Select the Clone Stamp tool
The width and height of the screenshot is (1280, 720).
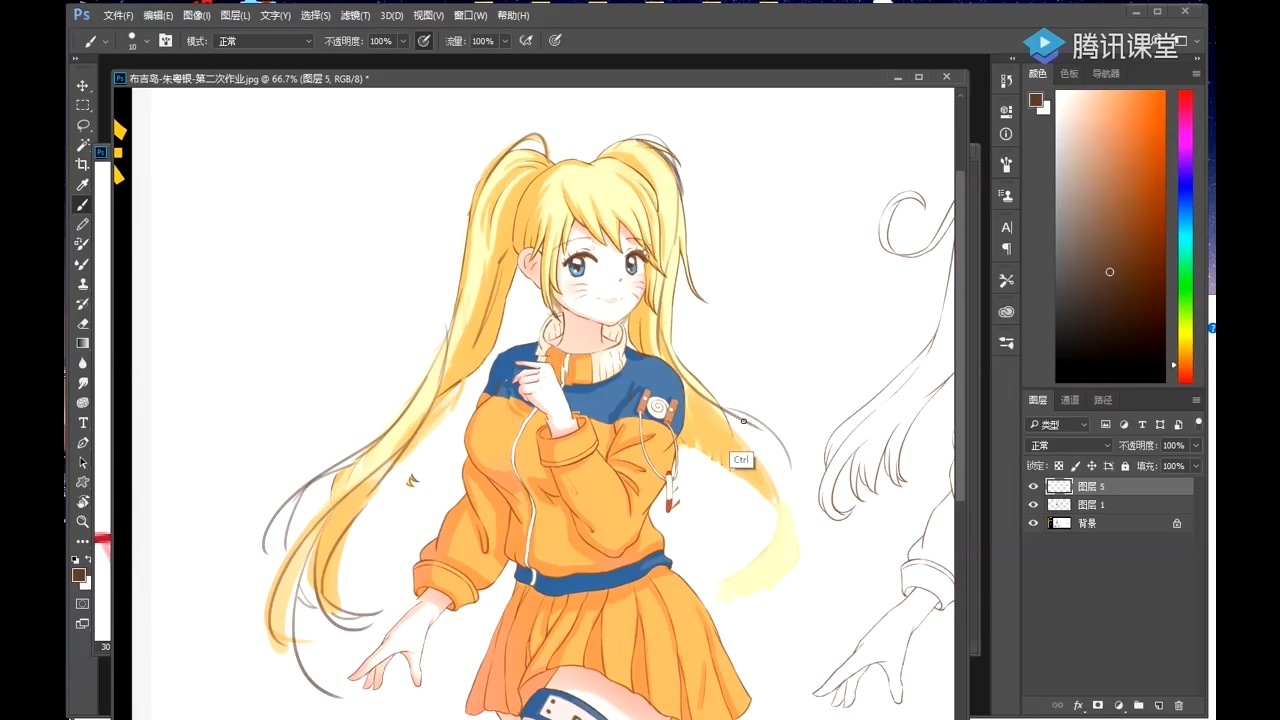coord(83,284)
